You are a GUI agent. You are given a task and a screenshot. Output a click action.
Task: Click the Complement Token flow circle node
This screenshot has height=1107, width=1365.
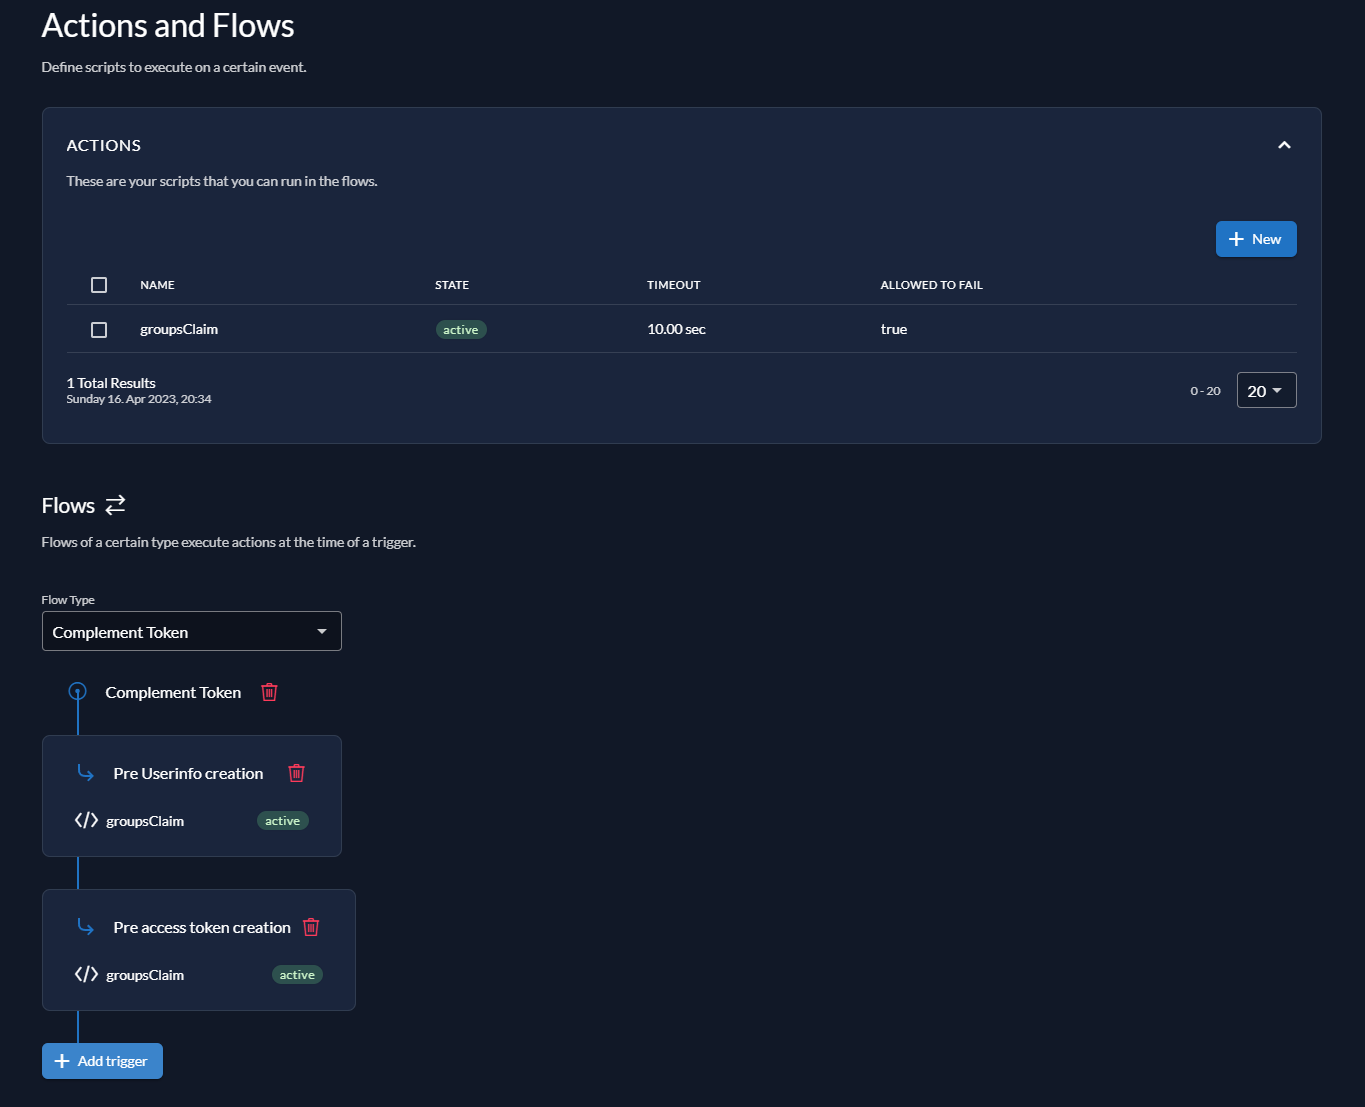pos(77,691)
